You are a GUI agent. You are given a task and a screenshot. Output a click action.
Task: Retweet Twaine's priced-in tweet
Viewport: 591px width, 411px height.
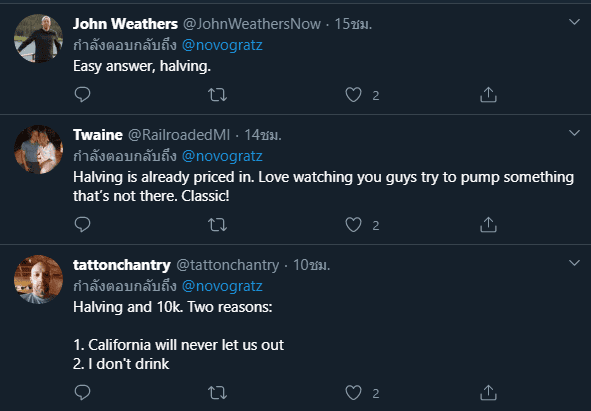pos(217,225)
